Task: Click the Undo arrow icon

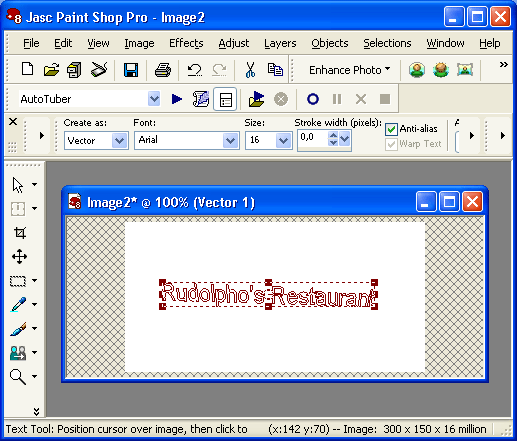Action: 195,70
